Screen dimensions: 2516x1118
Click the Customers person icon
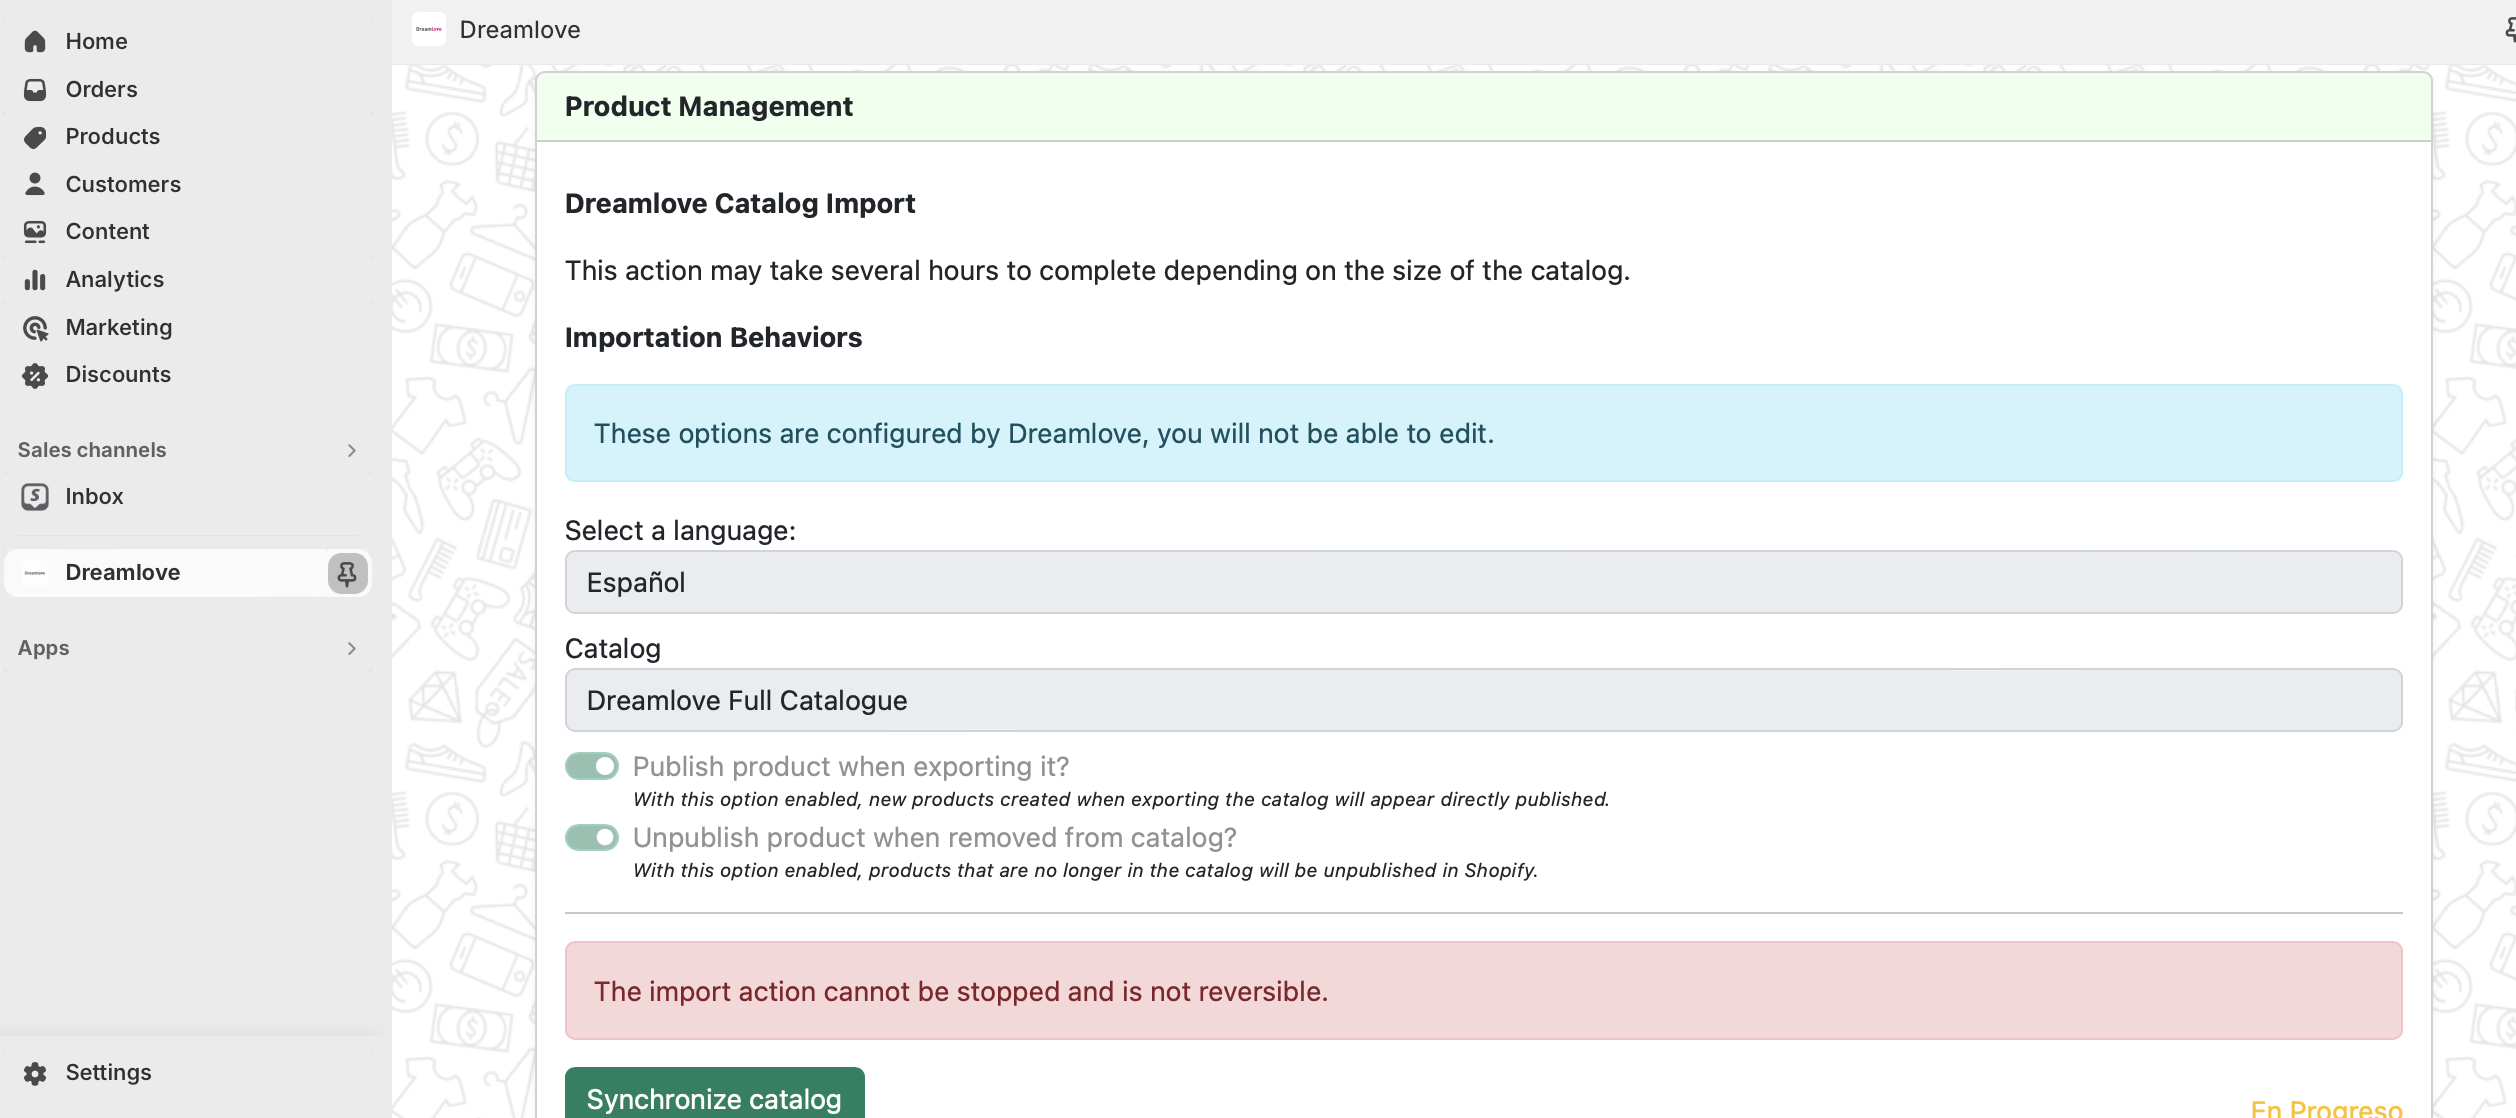click(35, 184)
